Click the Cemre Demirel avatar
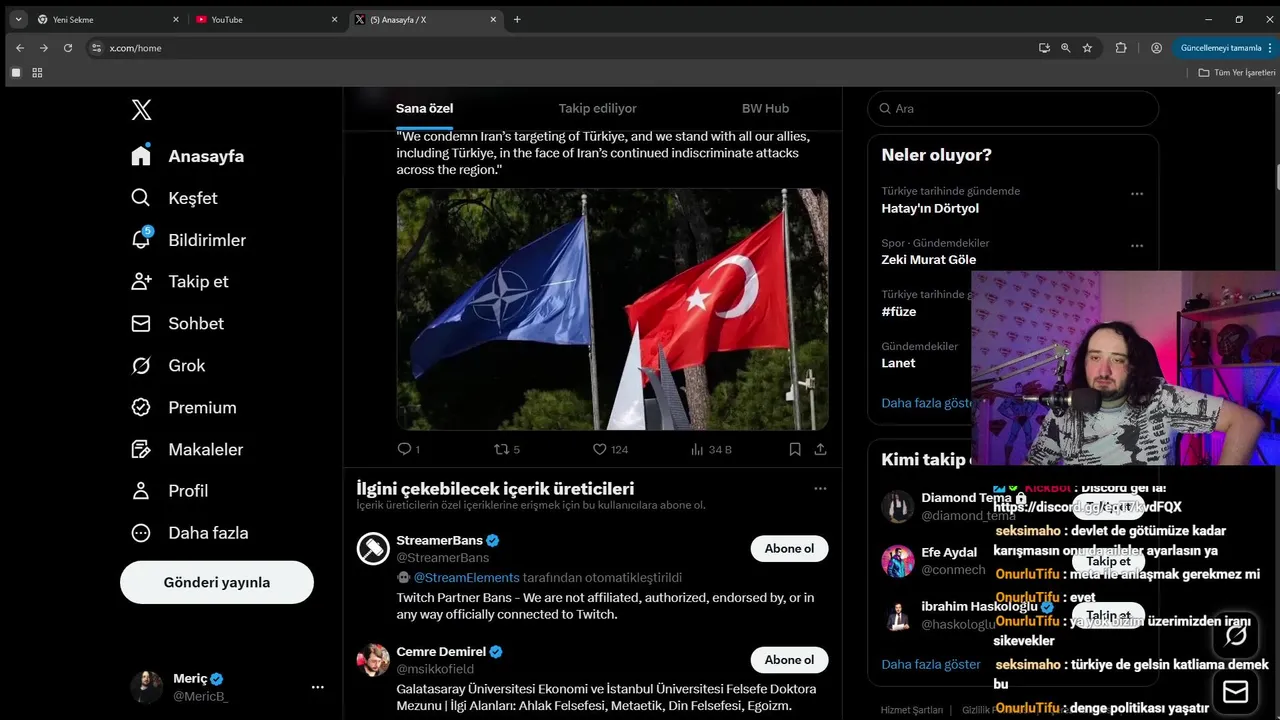 (373, 659)
